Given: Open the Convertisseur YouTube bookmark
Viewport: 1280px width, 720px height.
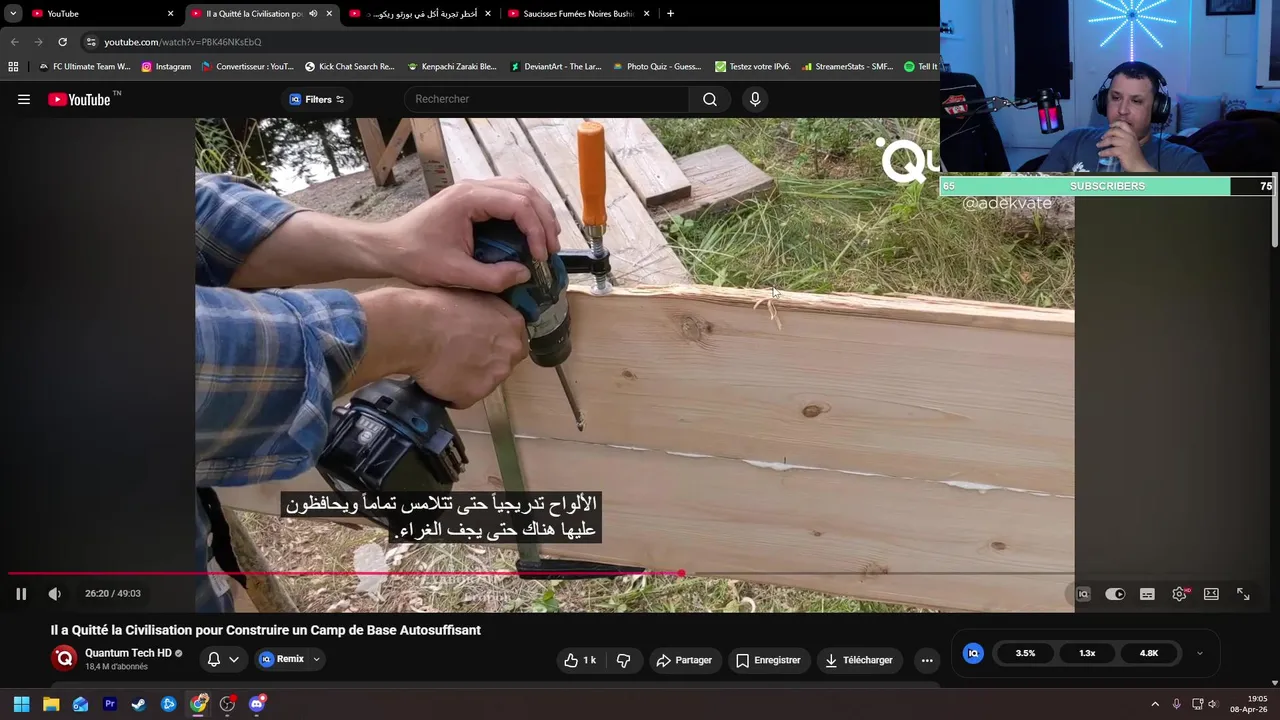Looking at the screenshot, I should pyautogui.click(x=248, y=67).
